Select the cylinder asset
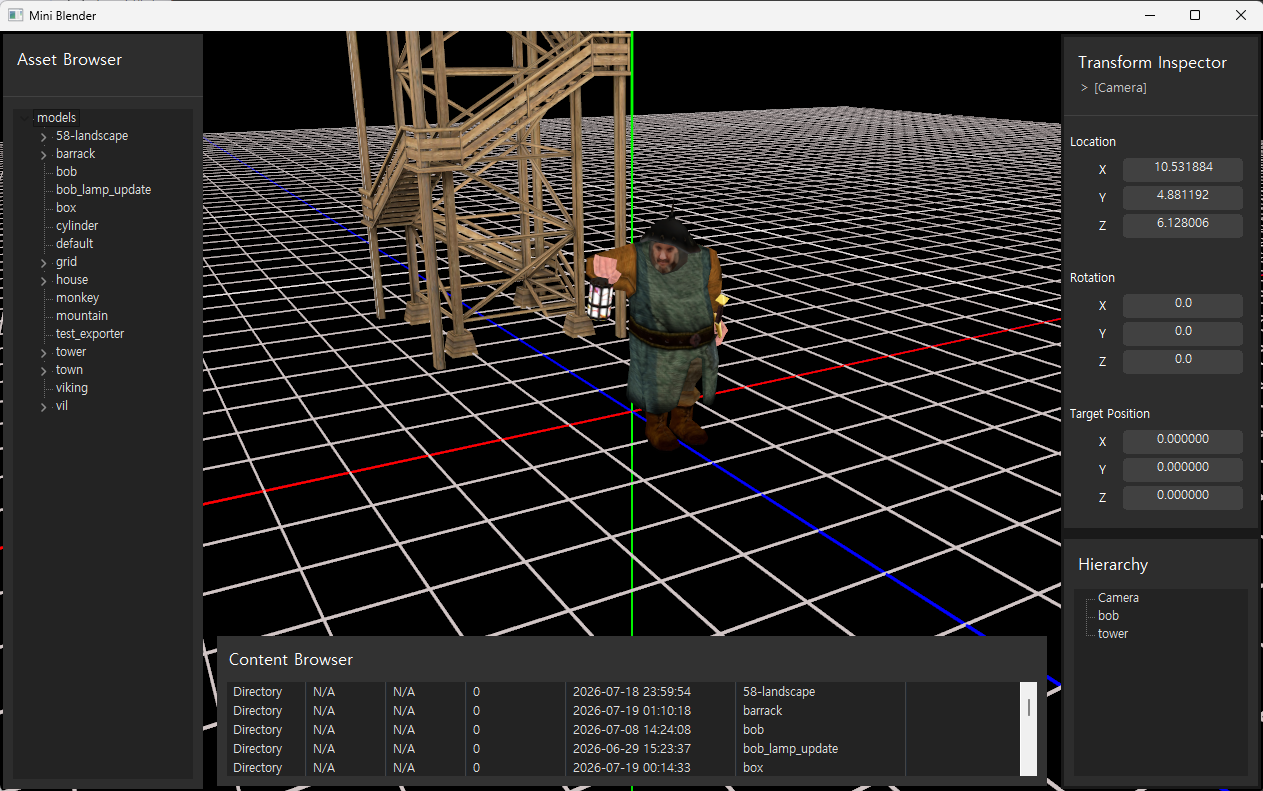 click(x=77, y=226)
